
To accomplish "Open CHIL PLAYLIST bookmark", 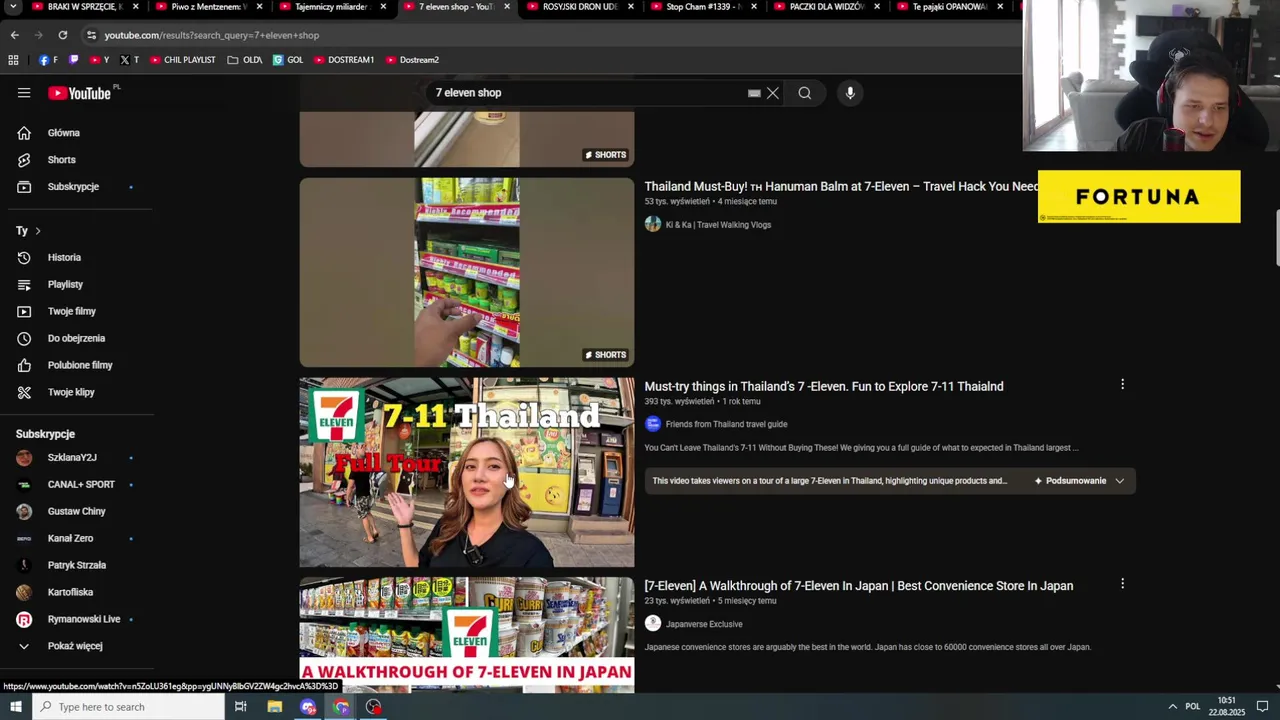I will [x=183, y=60].
